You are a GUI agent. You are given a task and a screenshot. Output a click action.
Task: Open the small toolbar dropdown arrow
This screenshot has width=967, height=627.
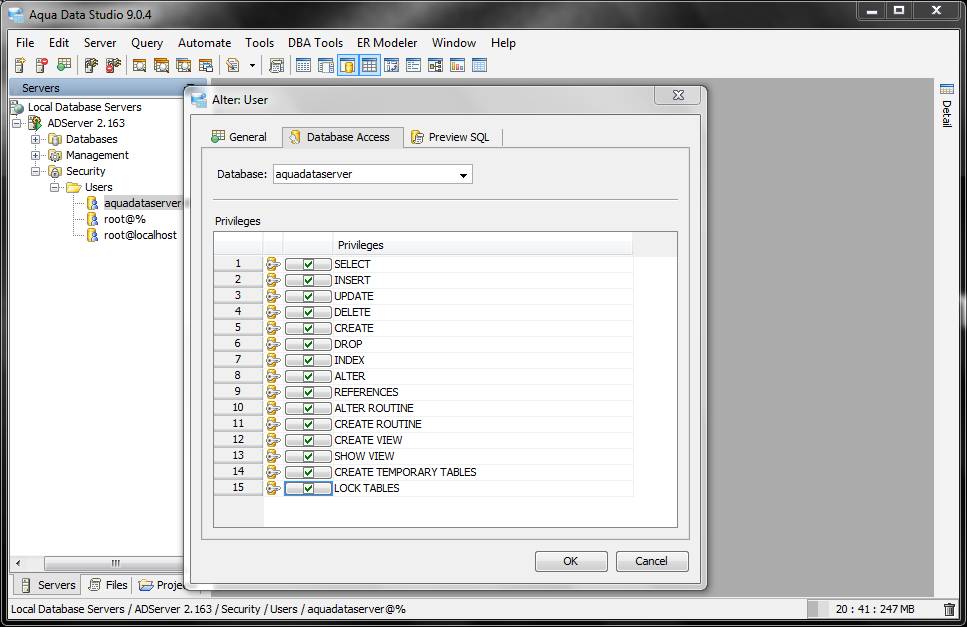(x=252, y=65)
